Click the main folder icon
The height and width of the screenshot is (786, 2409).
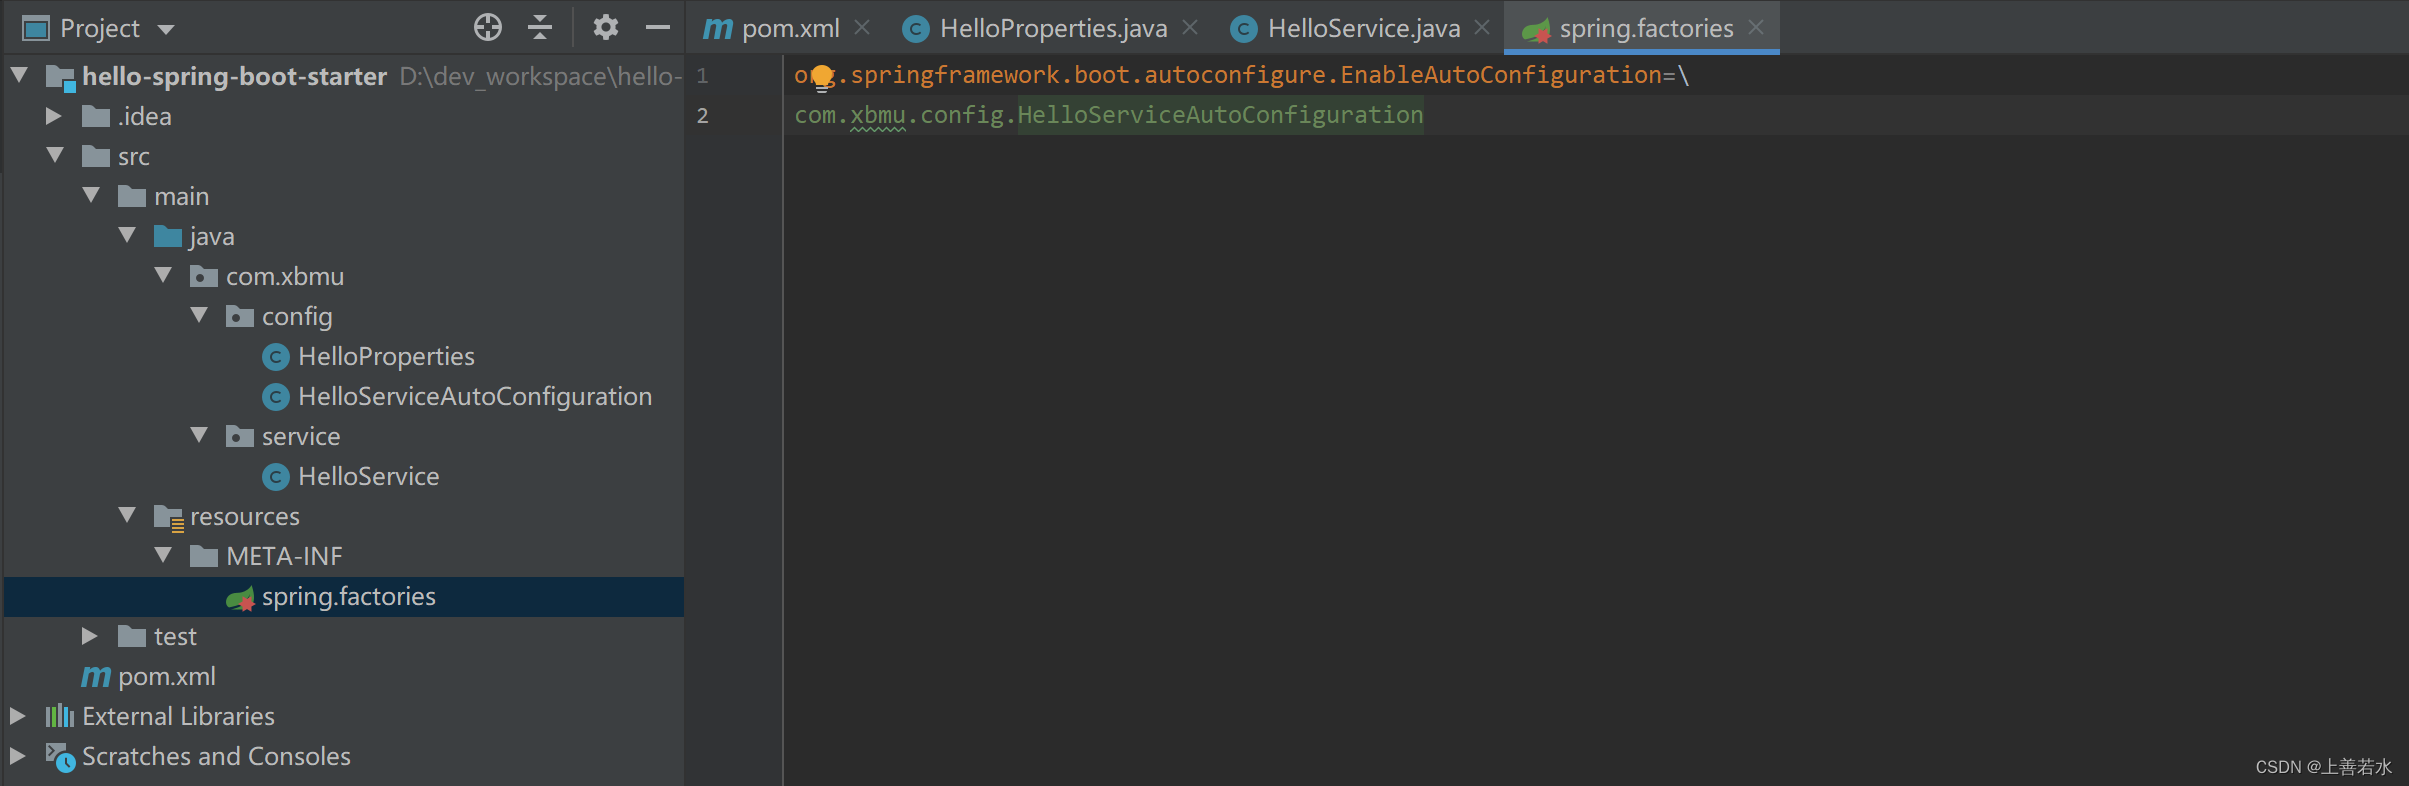(132, 196)
